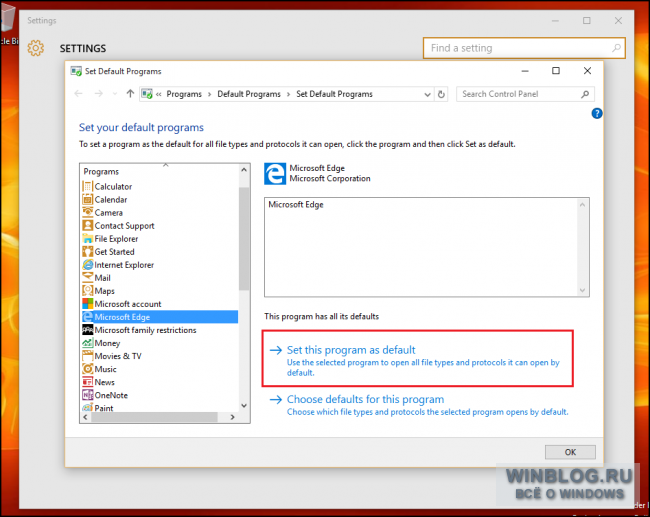
Task: Click the Calculator icon in Programs list
Action: pyautogui.click(x=87, y=187)
